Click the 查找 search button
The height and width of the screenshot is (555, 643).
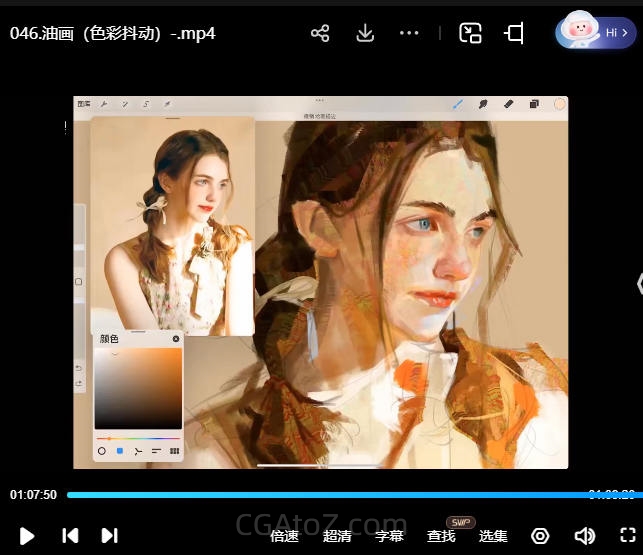pyautogui.click(x=441, y=536)
